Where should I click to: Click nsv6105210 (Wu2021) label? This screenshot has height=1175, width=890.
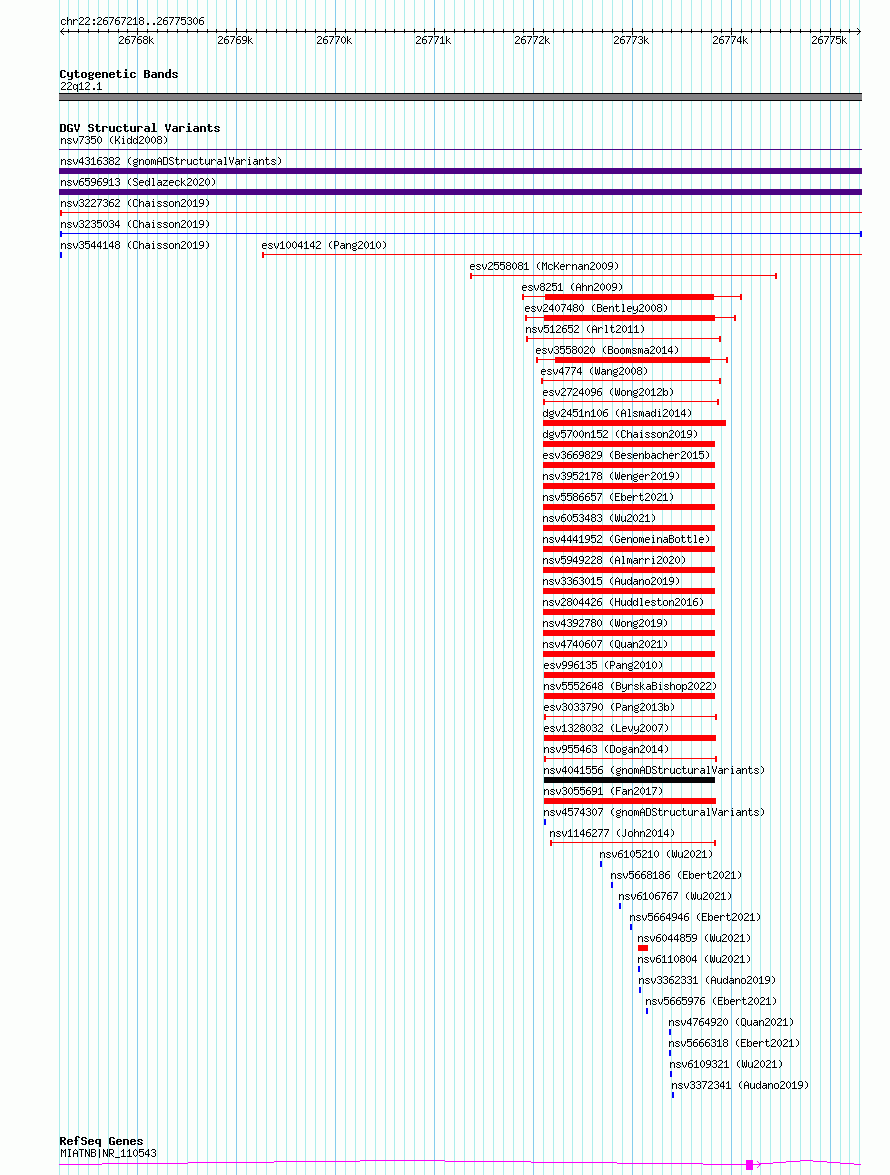tap(656, 854)
